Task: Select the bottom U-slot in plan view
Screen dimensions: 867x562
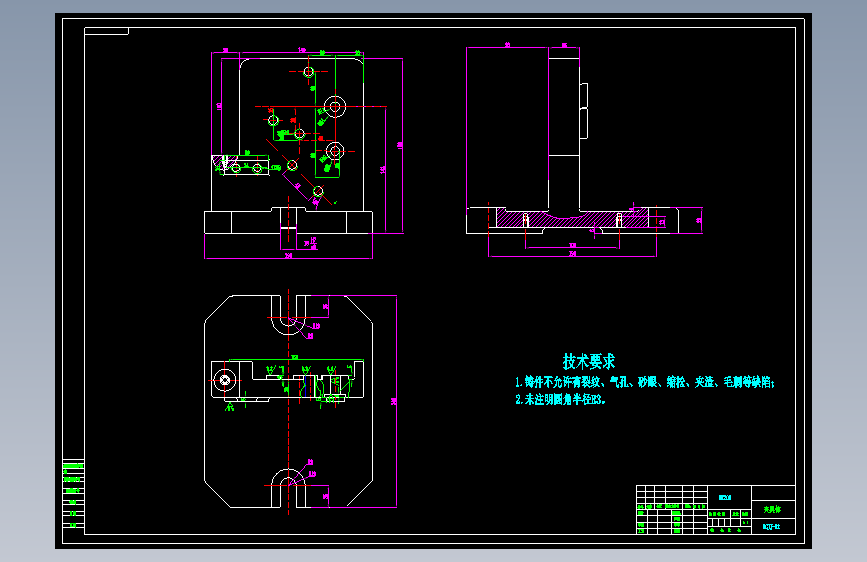Action: (x=288, y=488)
